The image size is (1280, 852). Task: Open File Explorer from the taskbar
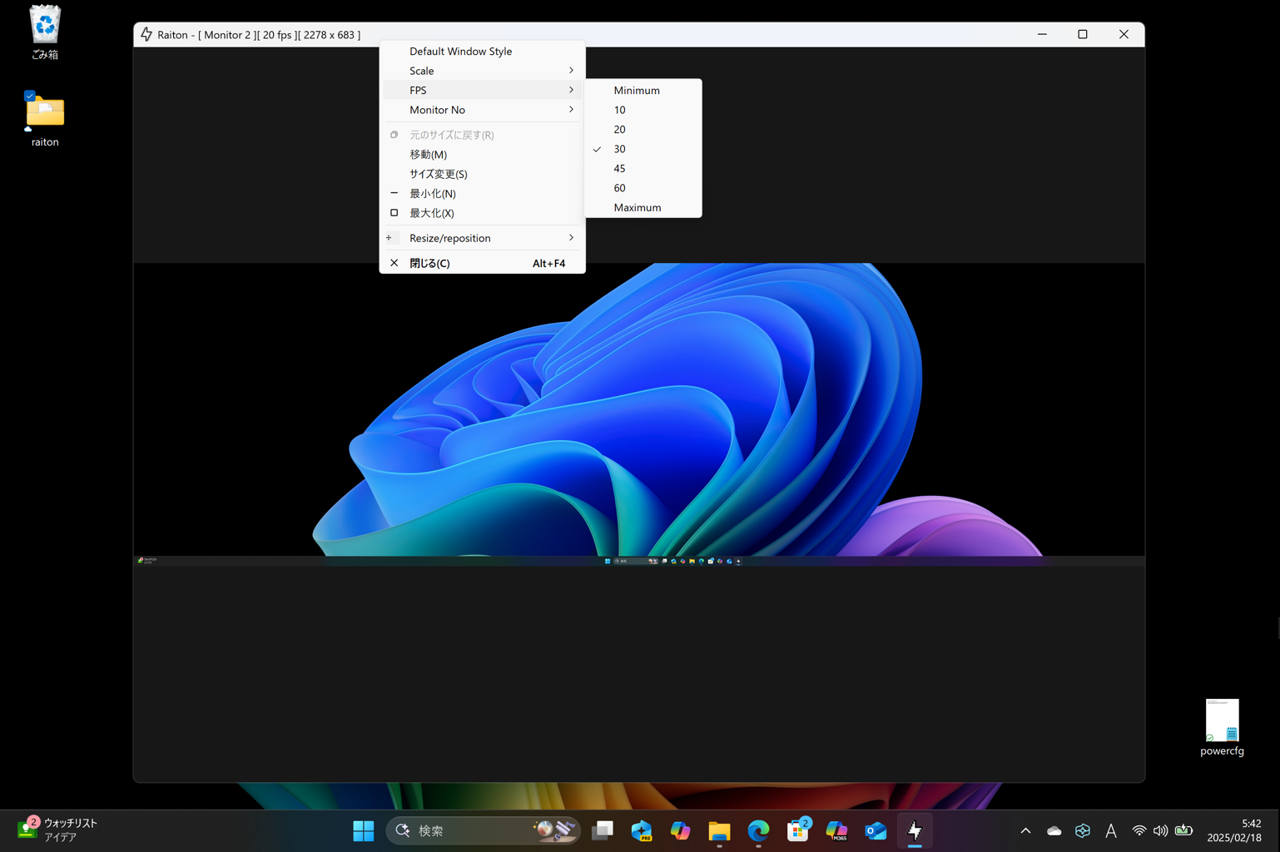719,830
